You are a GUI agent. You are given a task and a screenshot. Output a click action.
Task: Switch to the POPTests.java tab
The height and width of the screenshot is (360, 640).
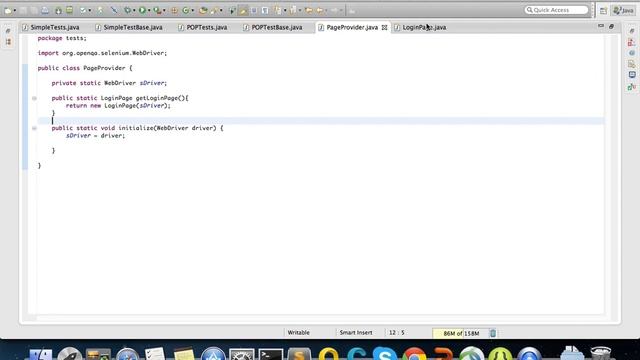point(207,27)
